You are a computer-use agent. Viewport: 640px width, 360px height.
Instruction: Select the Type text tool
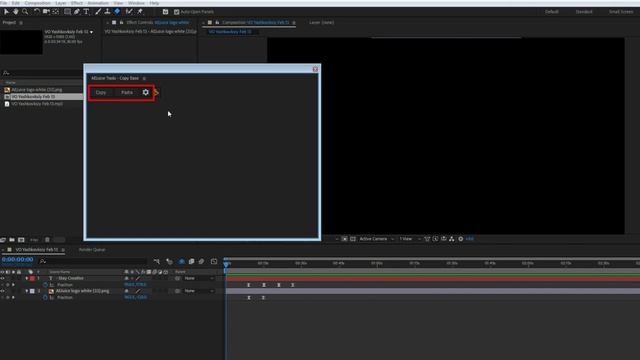pos(86,12)
